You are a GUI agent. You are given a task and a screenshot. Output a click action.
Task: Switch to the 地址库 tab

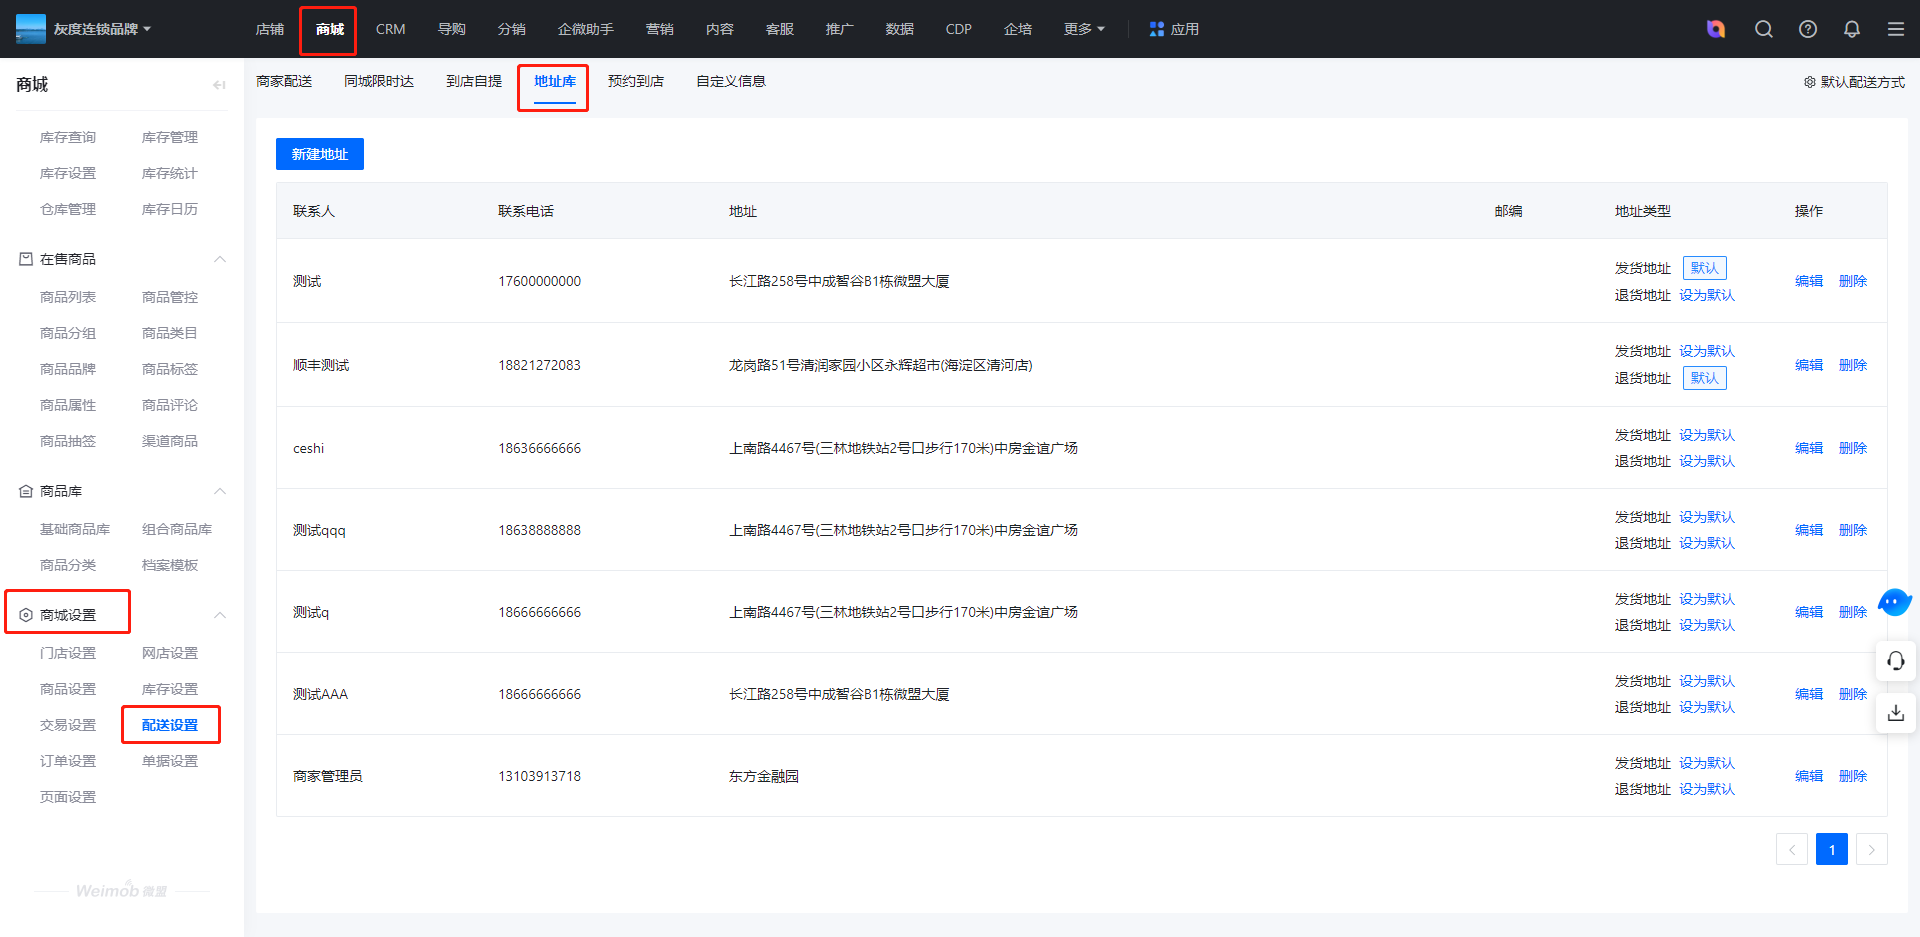click(555, 82)
